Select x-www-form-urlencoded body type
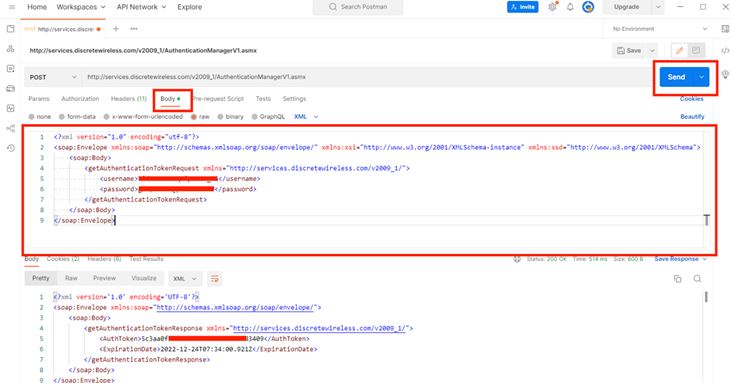The height and width of the screenshot is (383, 731). click(x=143, y=116)
